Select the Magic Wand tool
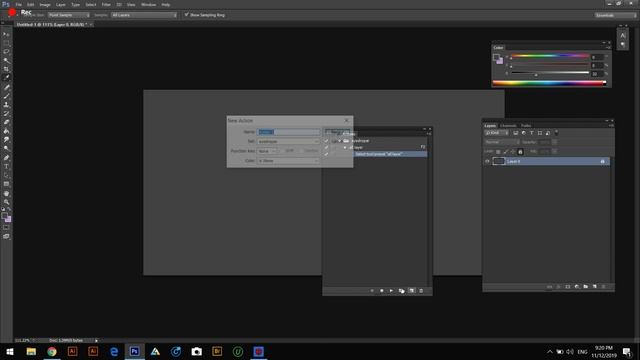The image size is (640, 360). pos(6,60)
